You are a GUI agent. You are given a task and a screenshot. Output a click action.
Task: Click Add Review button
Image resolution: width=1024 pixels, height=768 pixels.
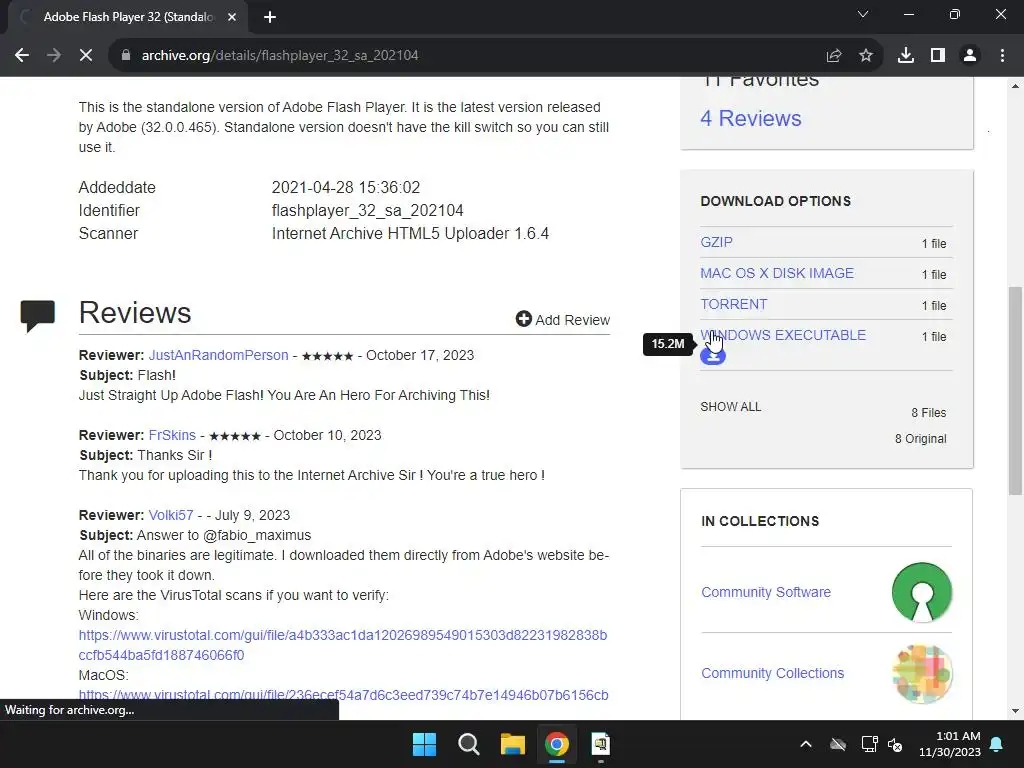pos(563,319)
